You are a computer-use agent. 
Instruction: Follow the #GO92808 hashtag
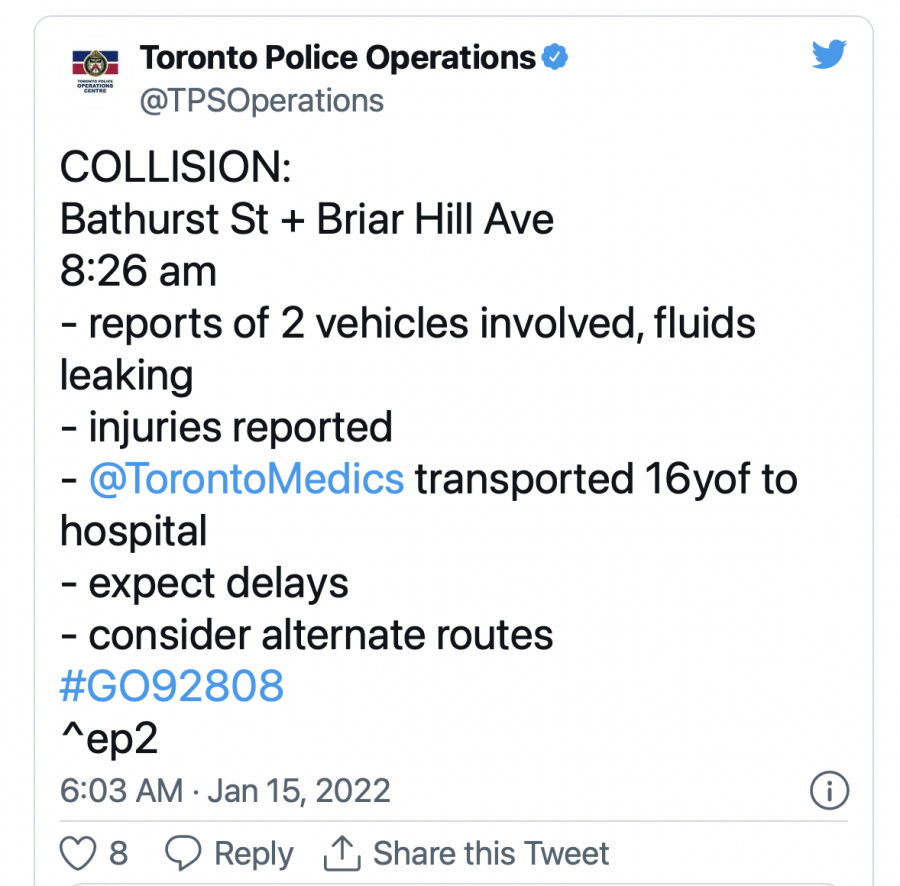coord(172,687)
